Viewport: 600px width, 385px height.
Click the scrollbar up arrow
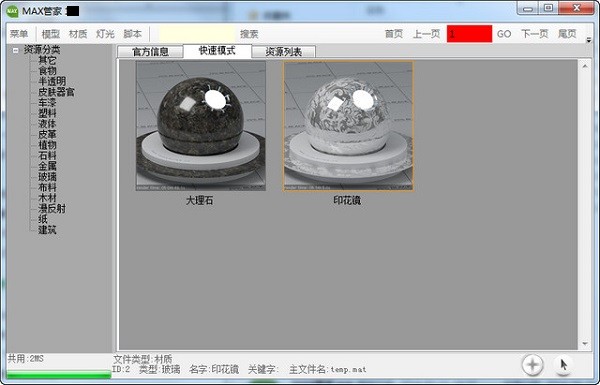(585, 66)
